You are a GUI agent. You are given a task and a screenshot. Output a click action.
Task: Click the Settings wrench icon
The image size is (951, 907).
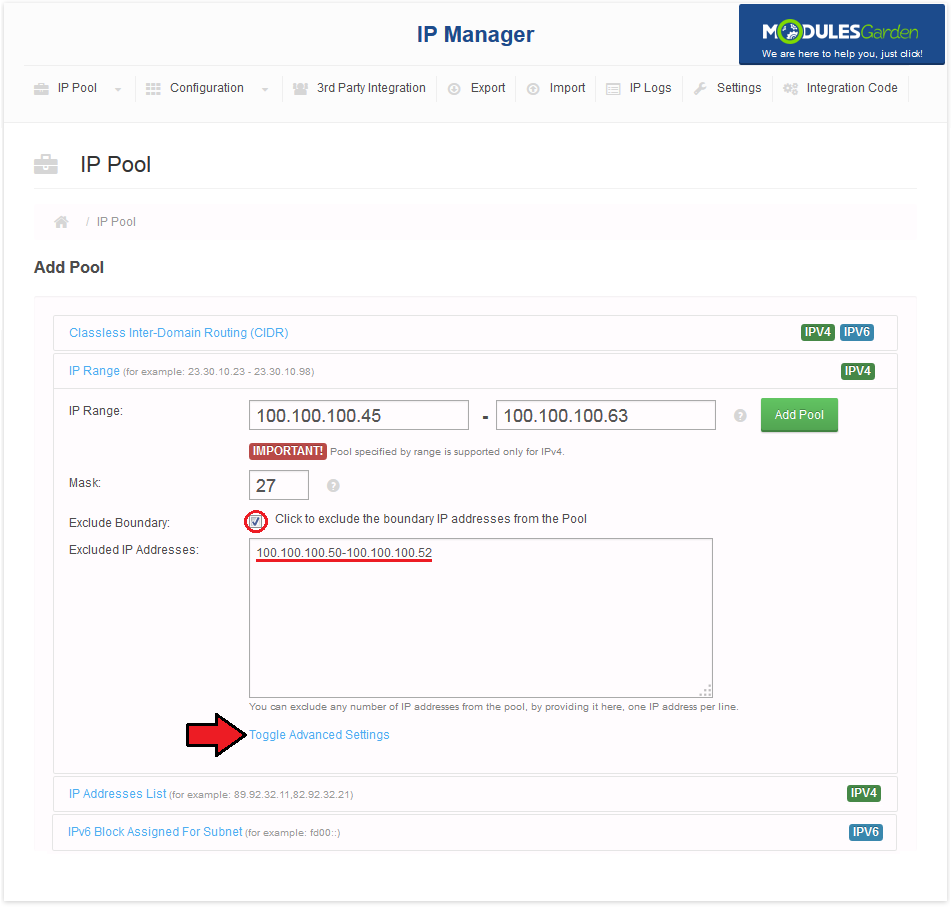coord(700,89)
